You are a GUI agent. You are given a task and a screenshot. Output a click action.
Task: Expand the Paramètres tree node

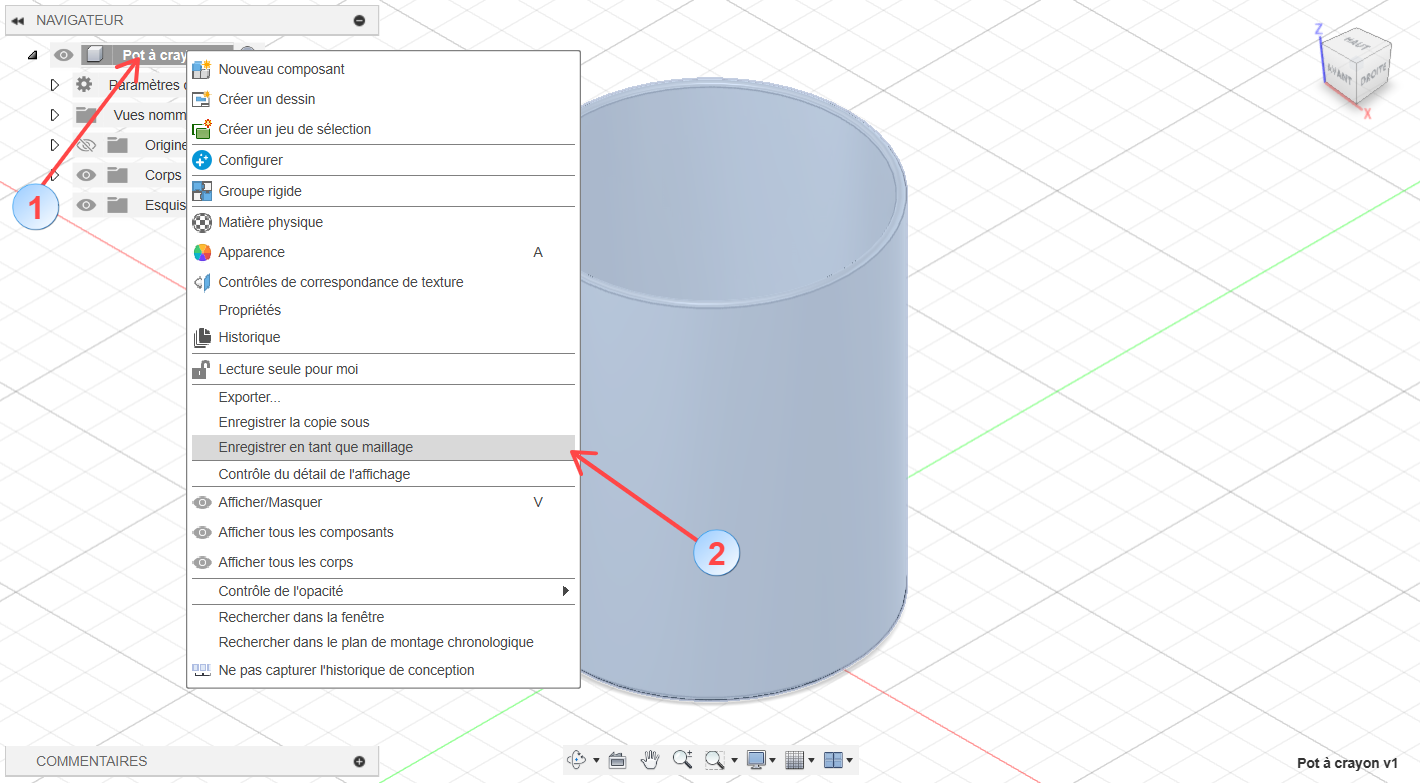(55, 85)
